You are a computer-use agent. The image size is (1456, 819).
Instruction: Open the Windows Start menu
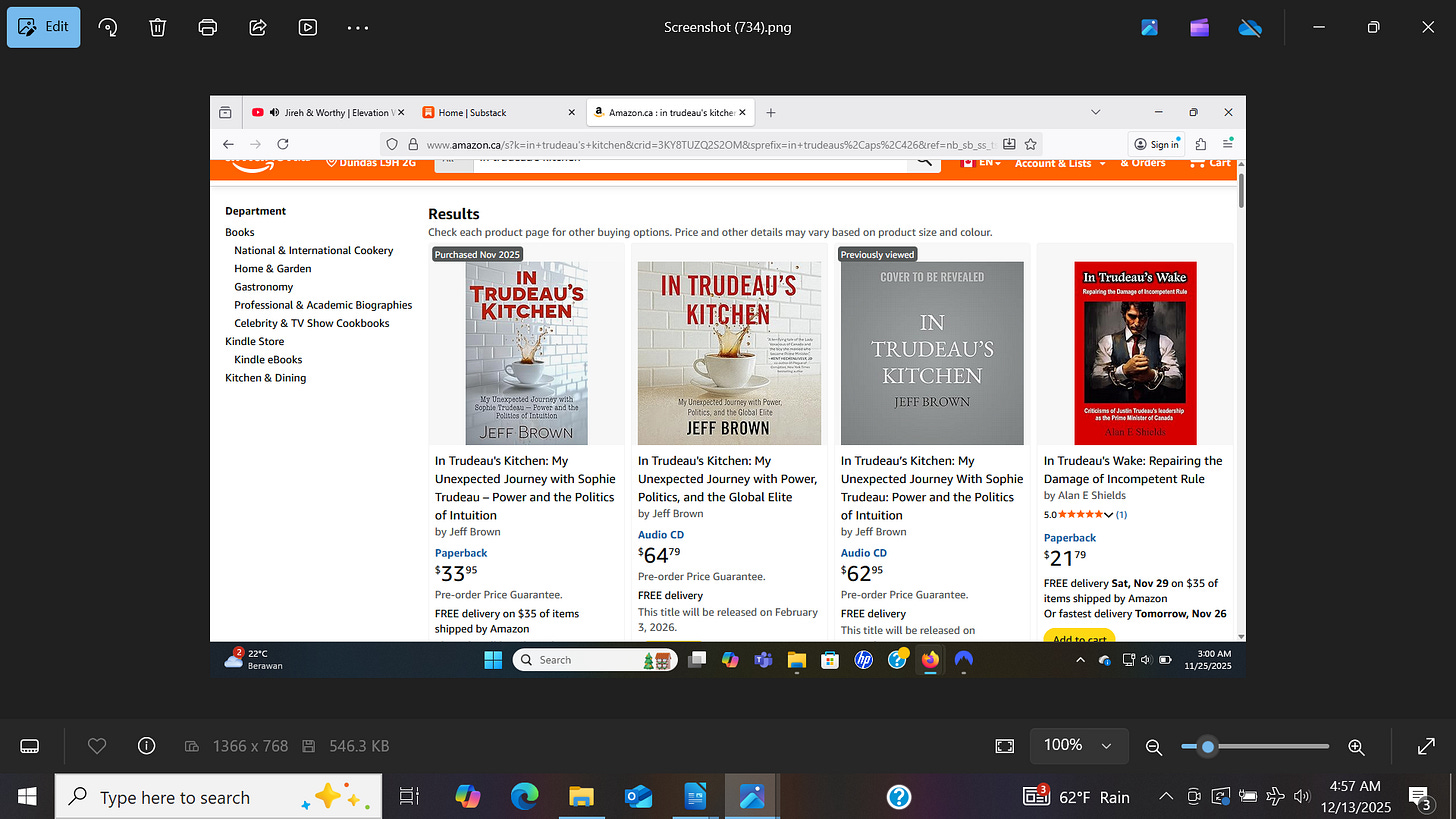(x=27, y=797)
